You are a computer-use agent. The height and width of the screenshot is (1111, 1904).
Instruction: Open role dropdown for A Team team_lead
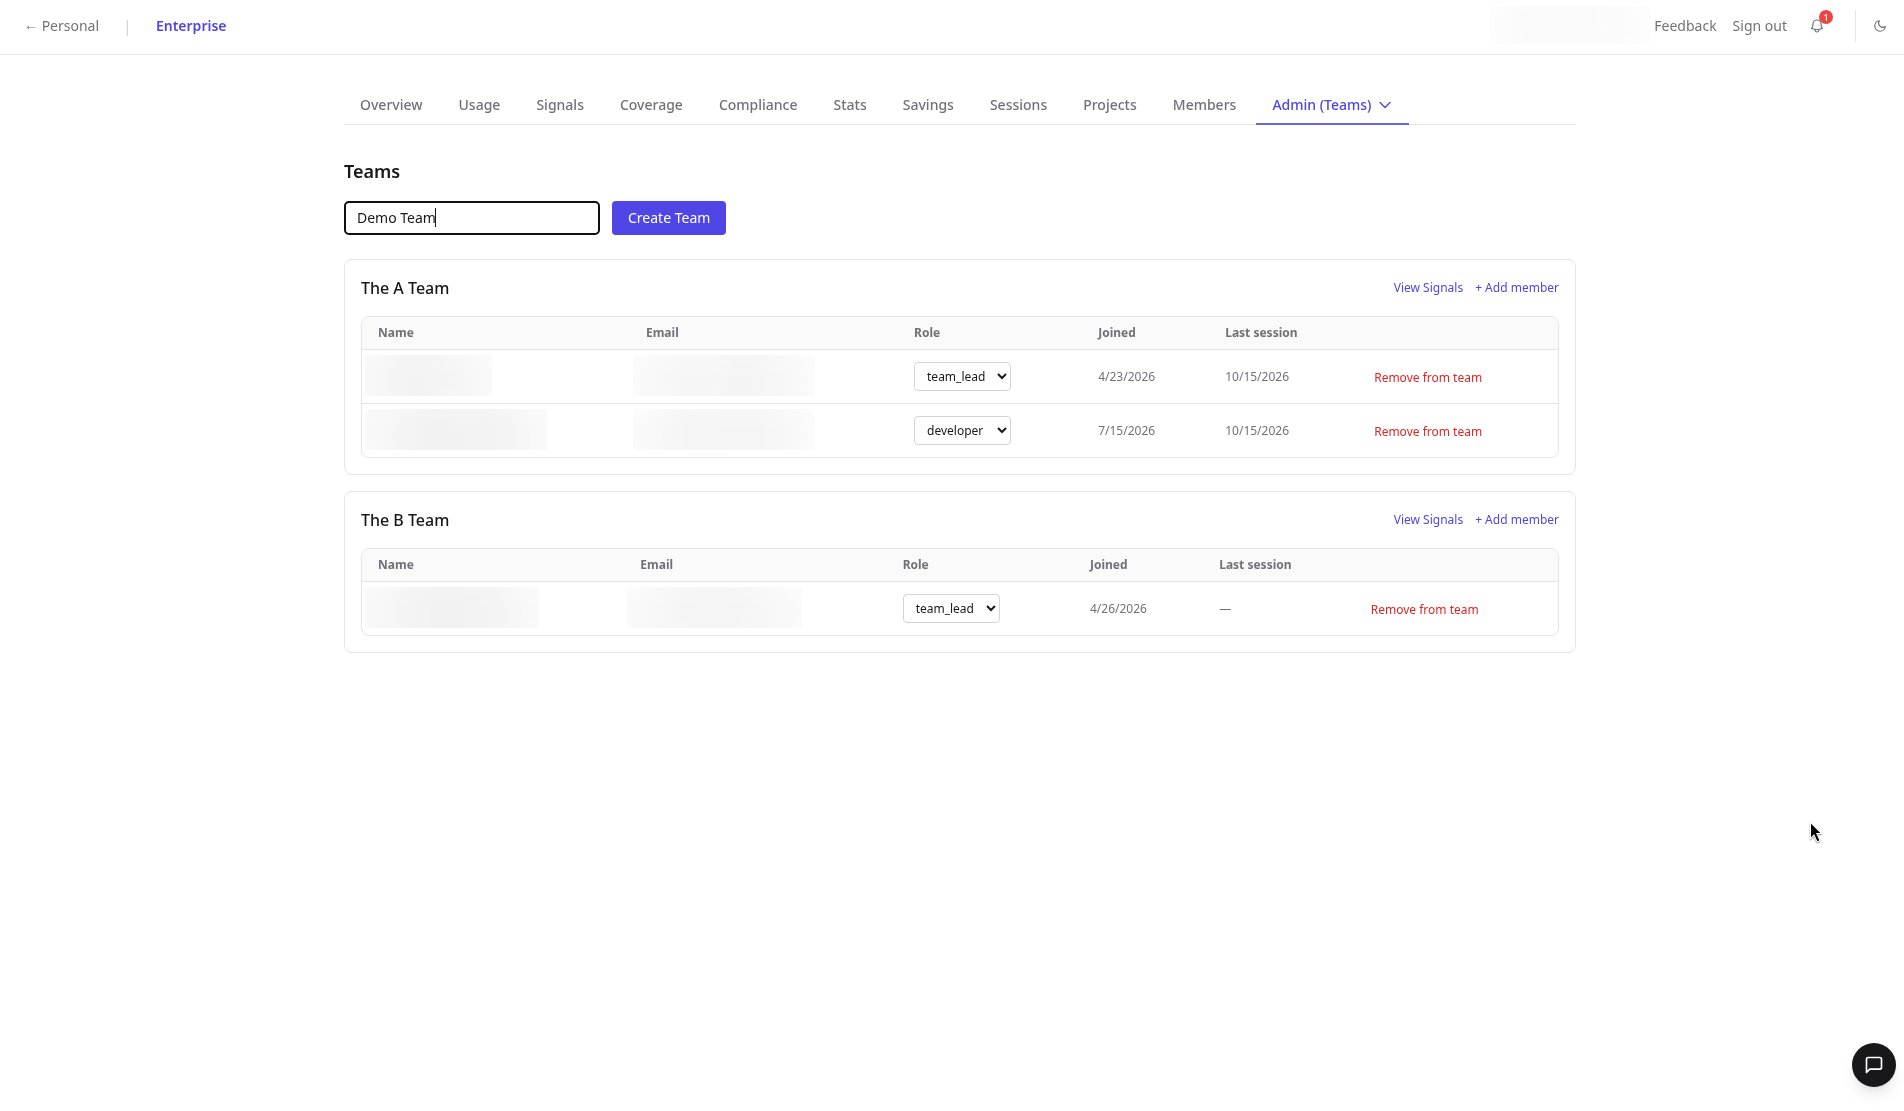[962, 376]
